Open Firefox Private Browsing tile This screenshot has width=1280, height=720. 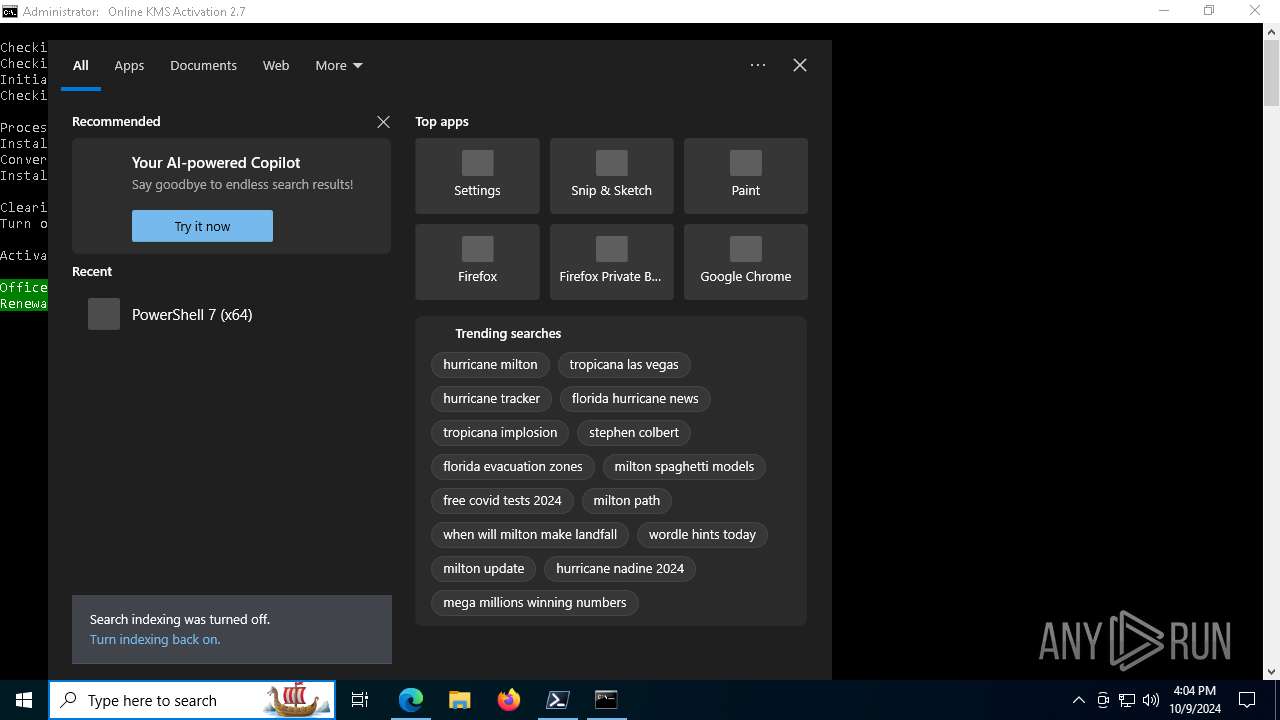[611, 262]
